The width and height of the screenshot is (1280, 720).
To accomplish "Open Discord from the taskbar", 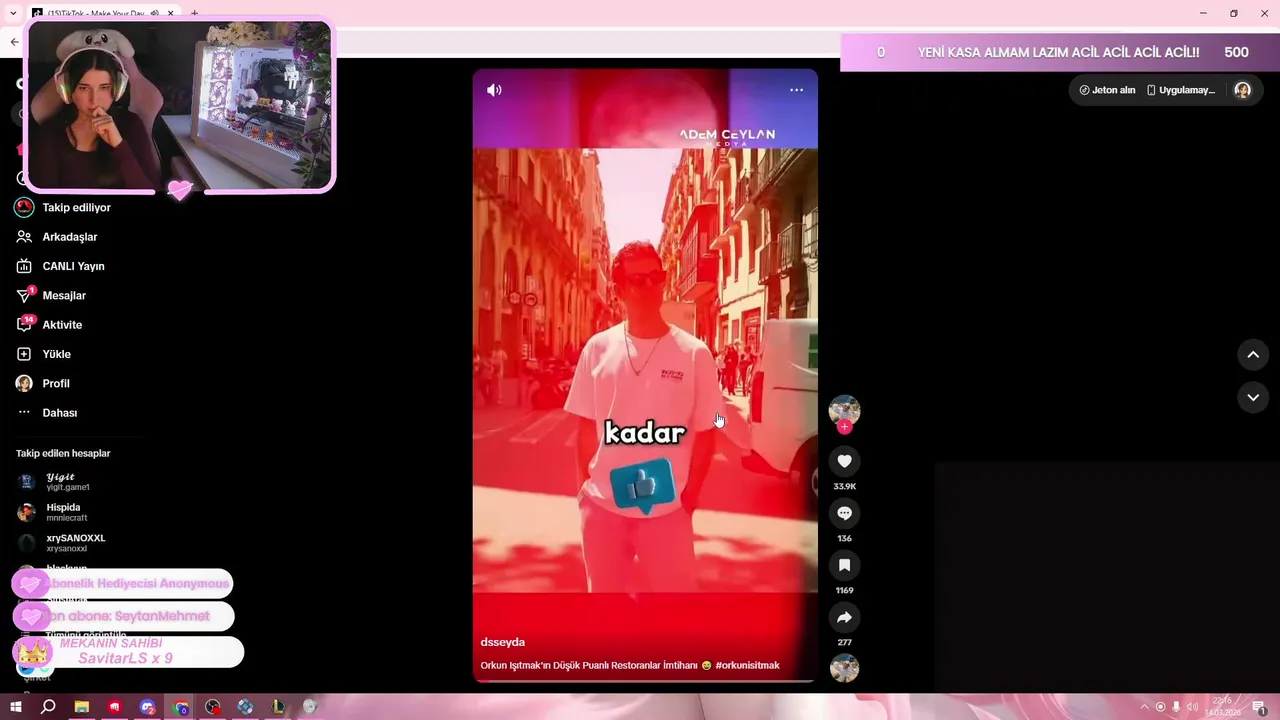I will tap(148, 707).
